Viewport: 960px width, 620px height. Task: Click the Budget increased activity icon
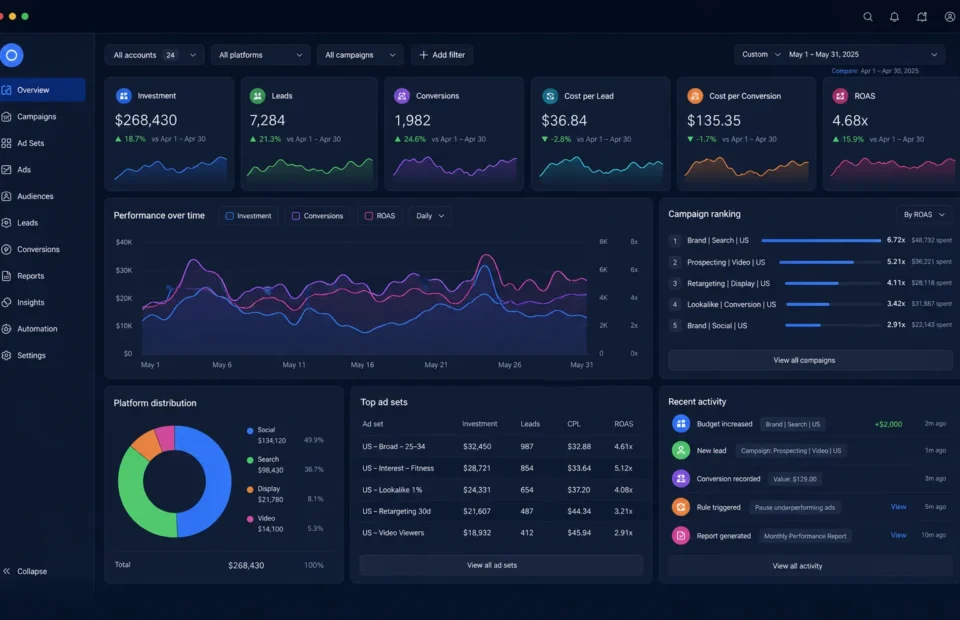tap(681, 424)
